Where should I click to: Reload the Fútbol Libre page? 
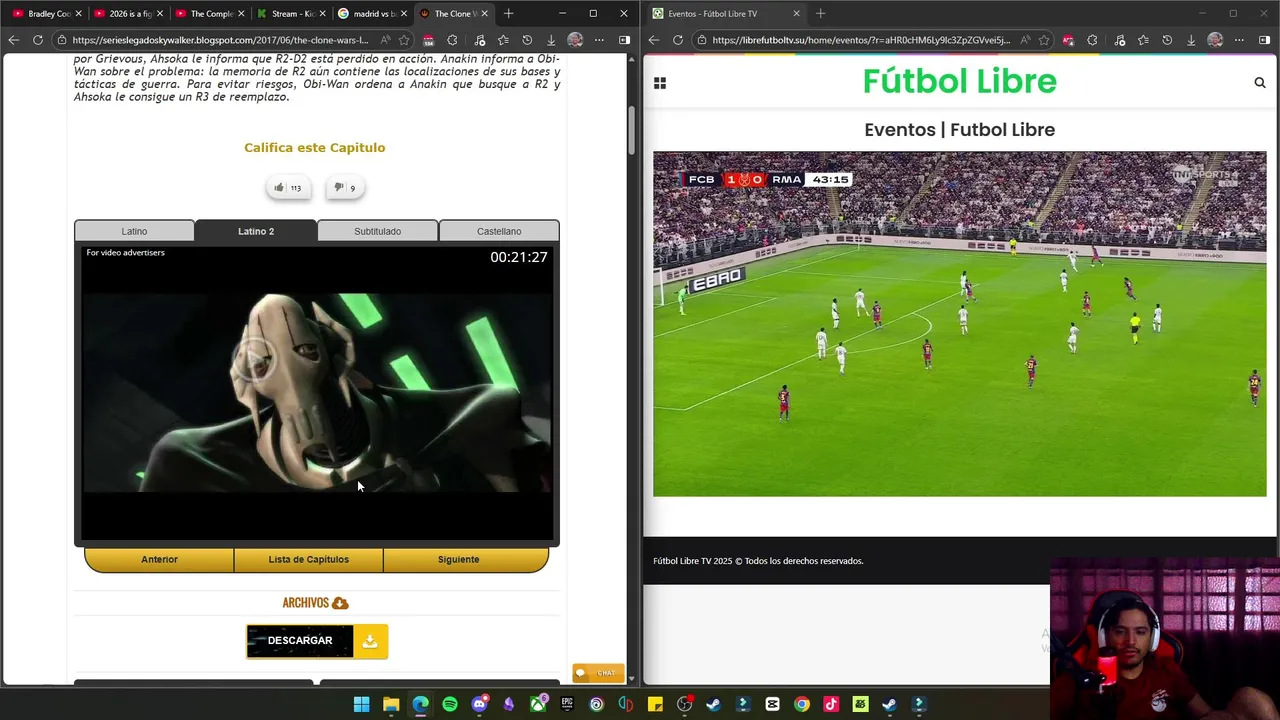click(x=678, y=40)
